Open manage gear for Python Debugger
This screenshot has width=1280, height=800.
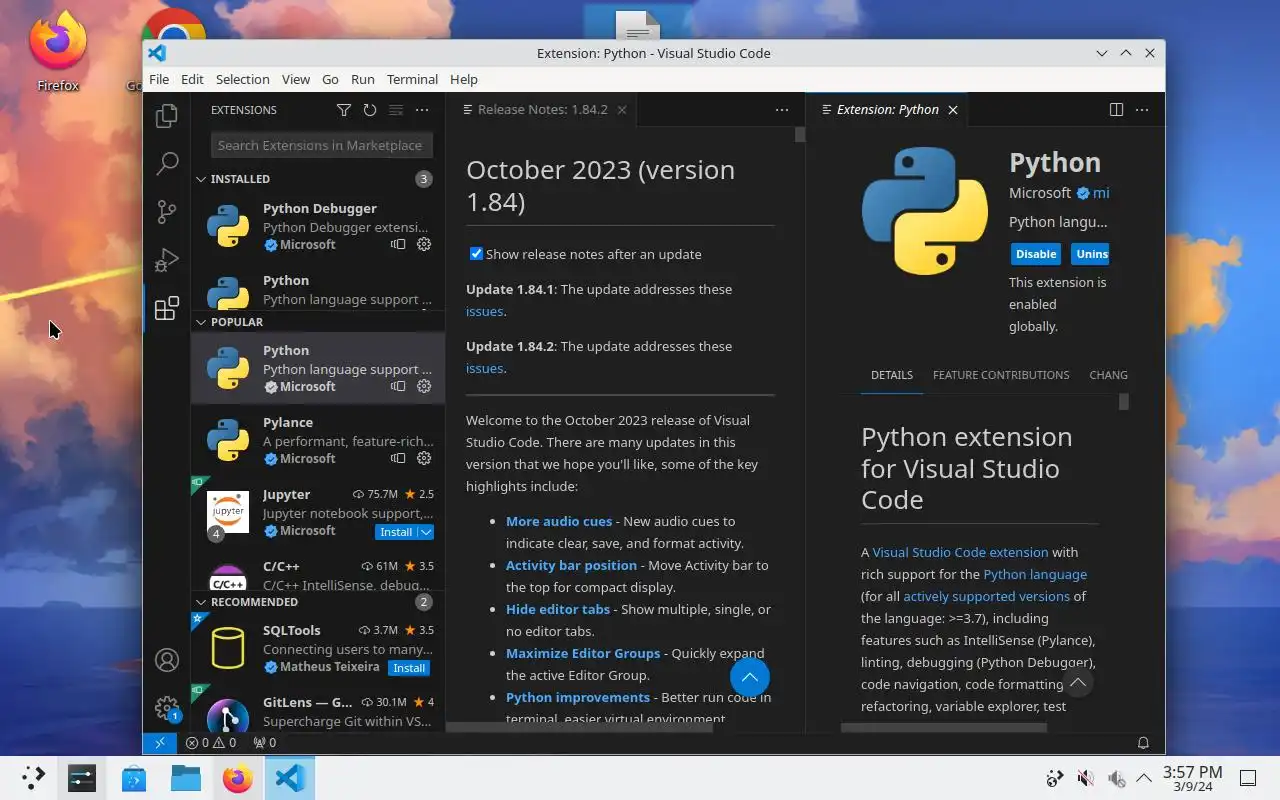pyautogui.click(x=424, y=244)
